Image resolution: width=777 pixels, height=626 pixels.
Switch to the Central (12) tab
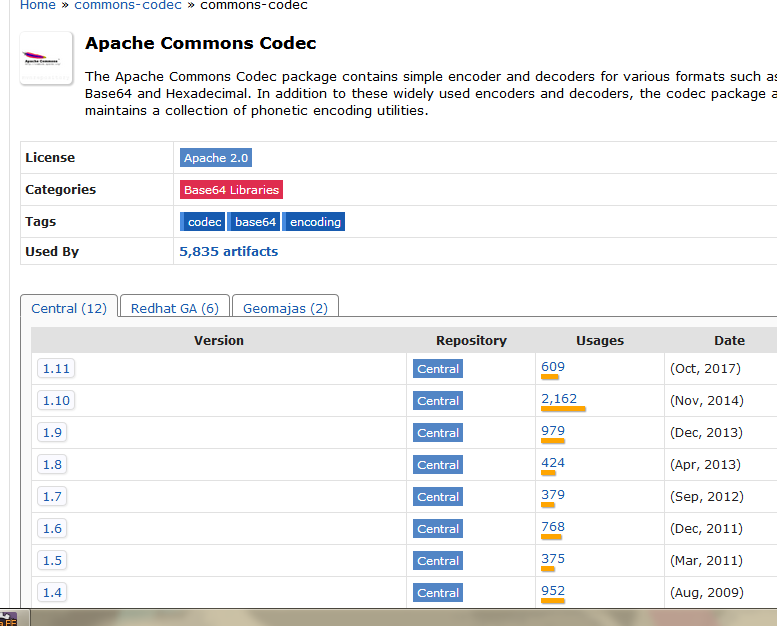(x=69, y=308)
